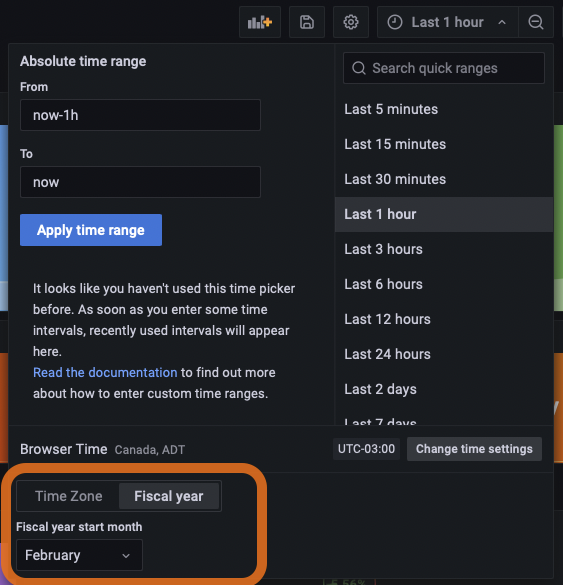Switch to the Time Zone tab
This screenshot has width=563, height=585.
tap(69, 496)
